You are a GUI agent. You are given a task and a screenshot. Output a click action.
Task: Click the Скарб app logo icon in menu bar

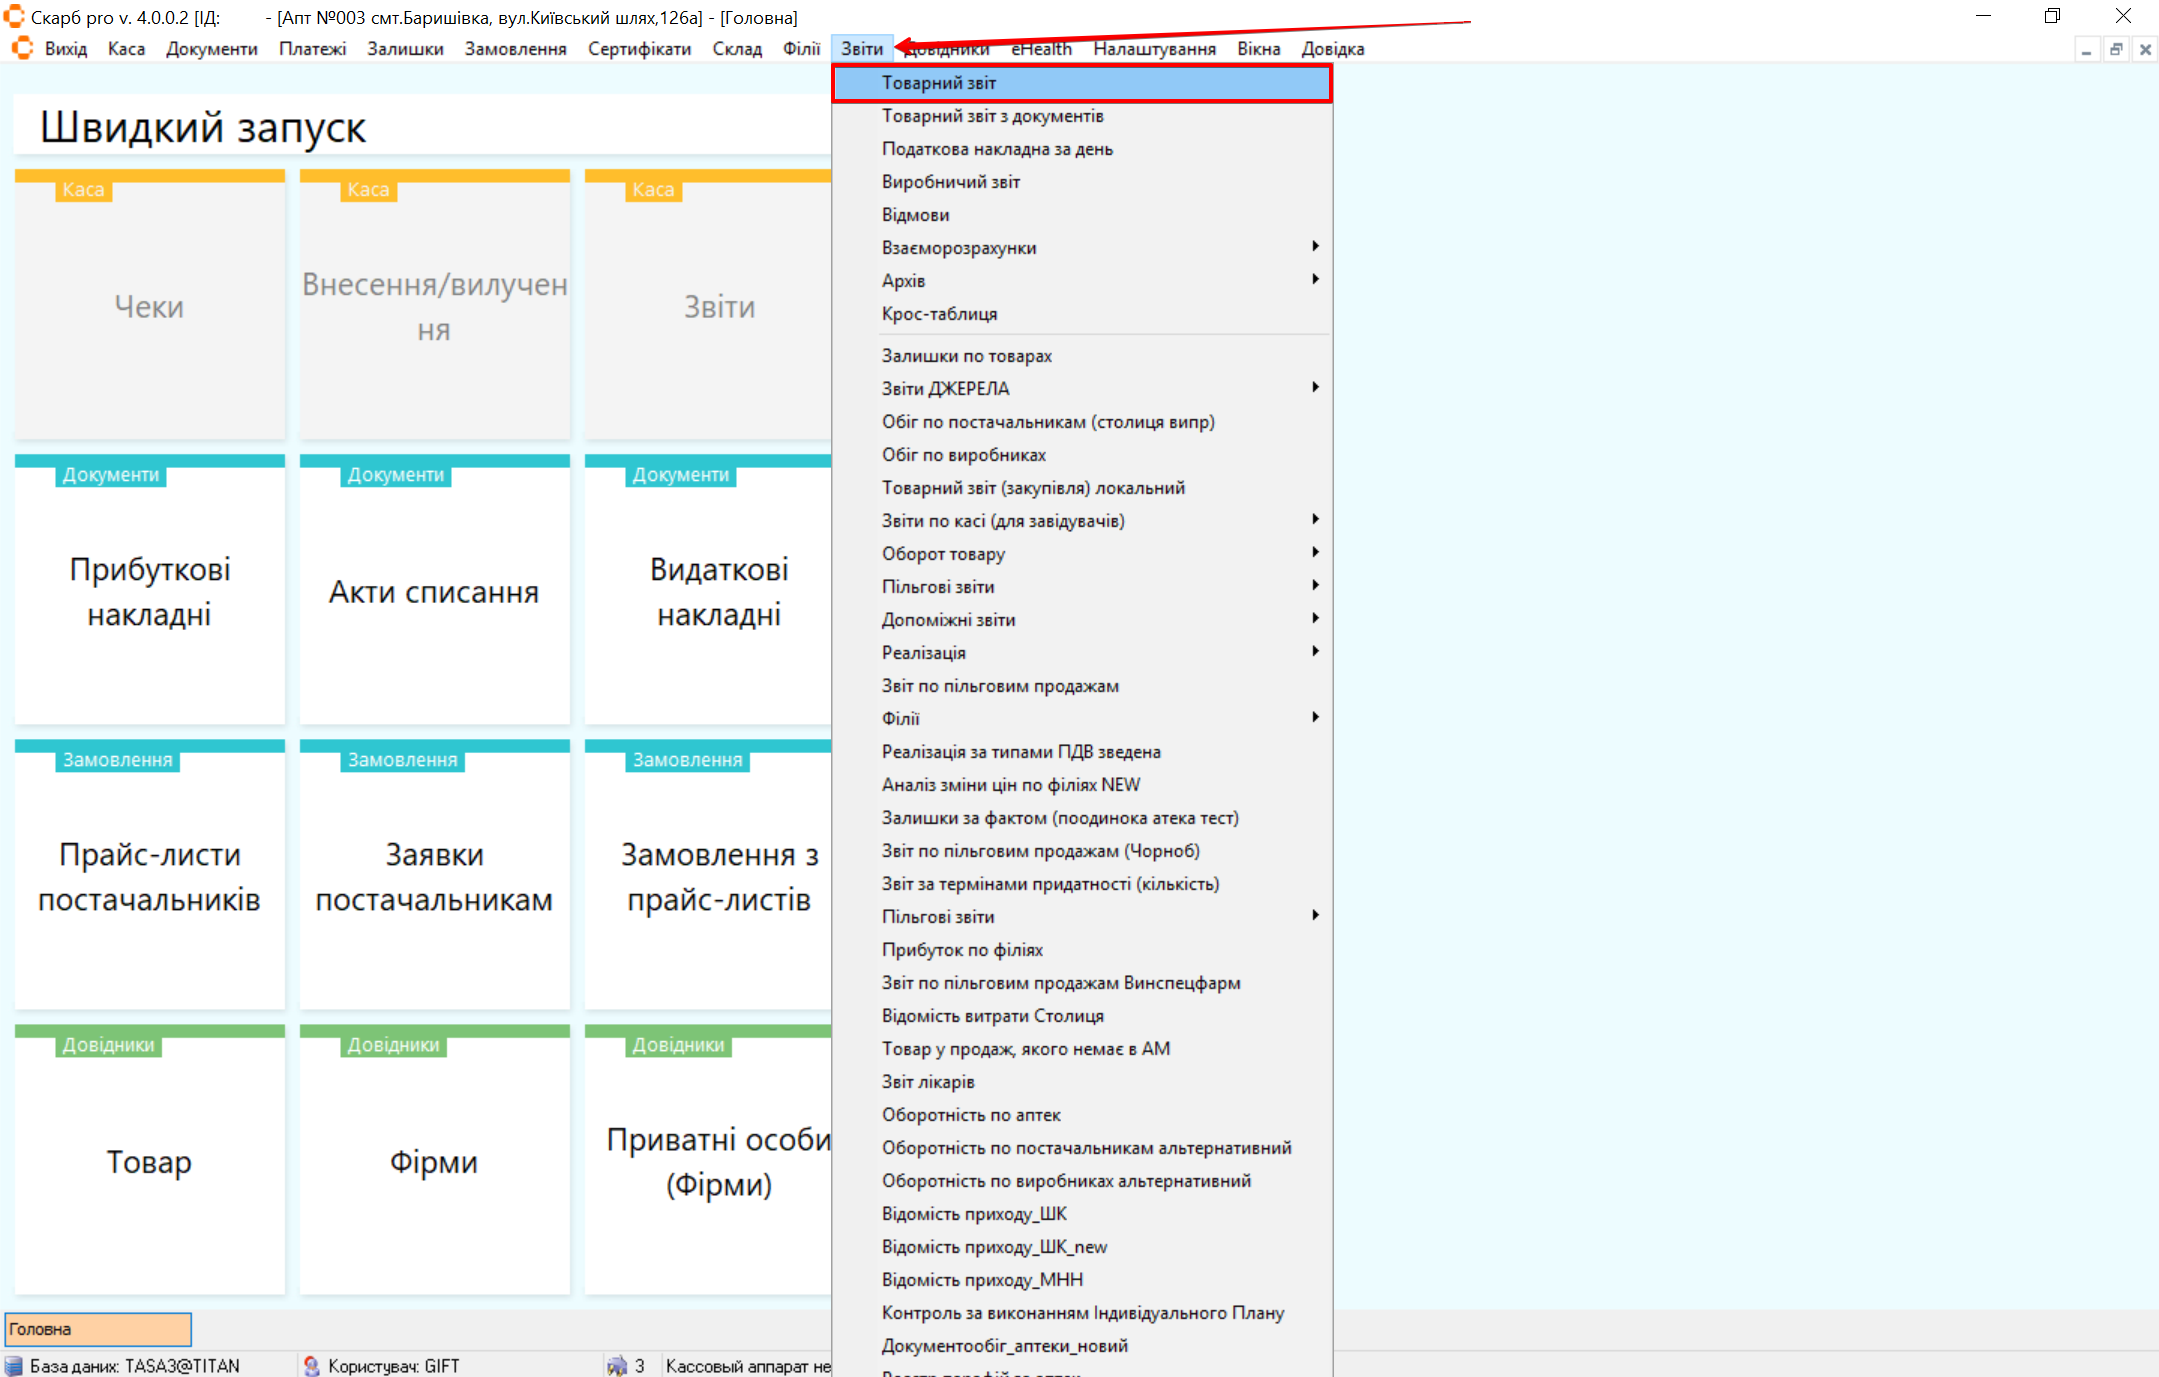pos(22,48)
